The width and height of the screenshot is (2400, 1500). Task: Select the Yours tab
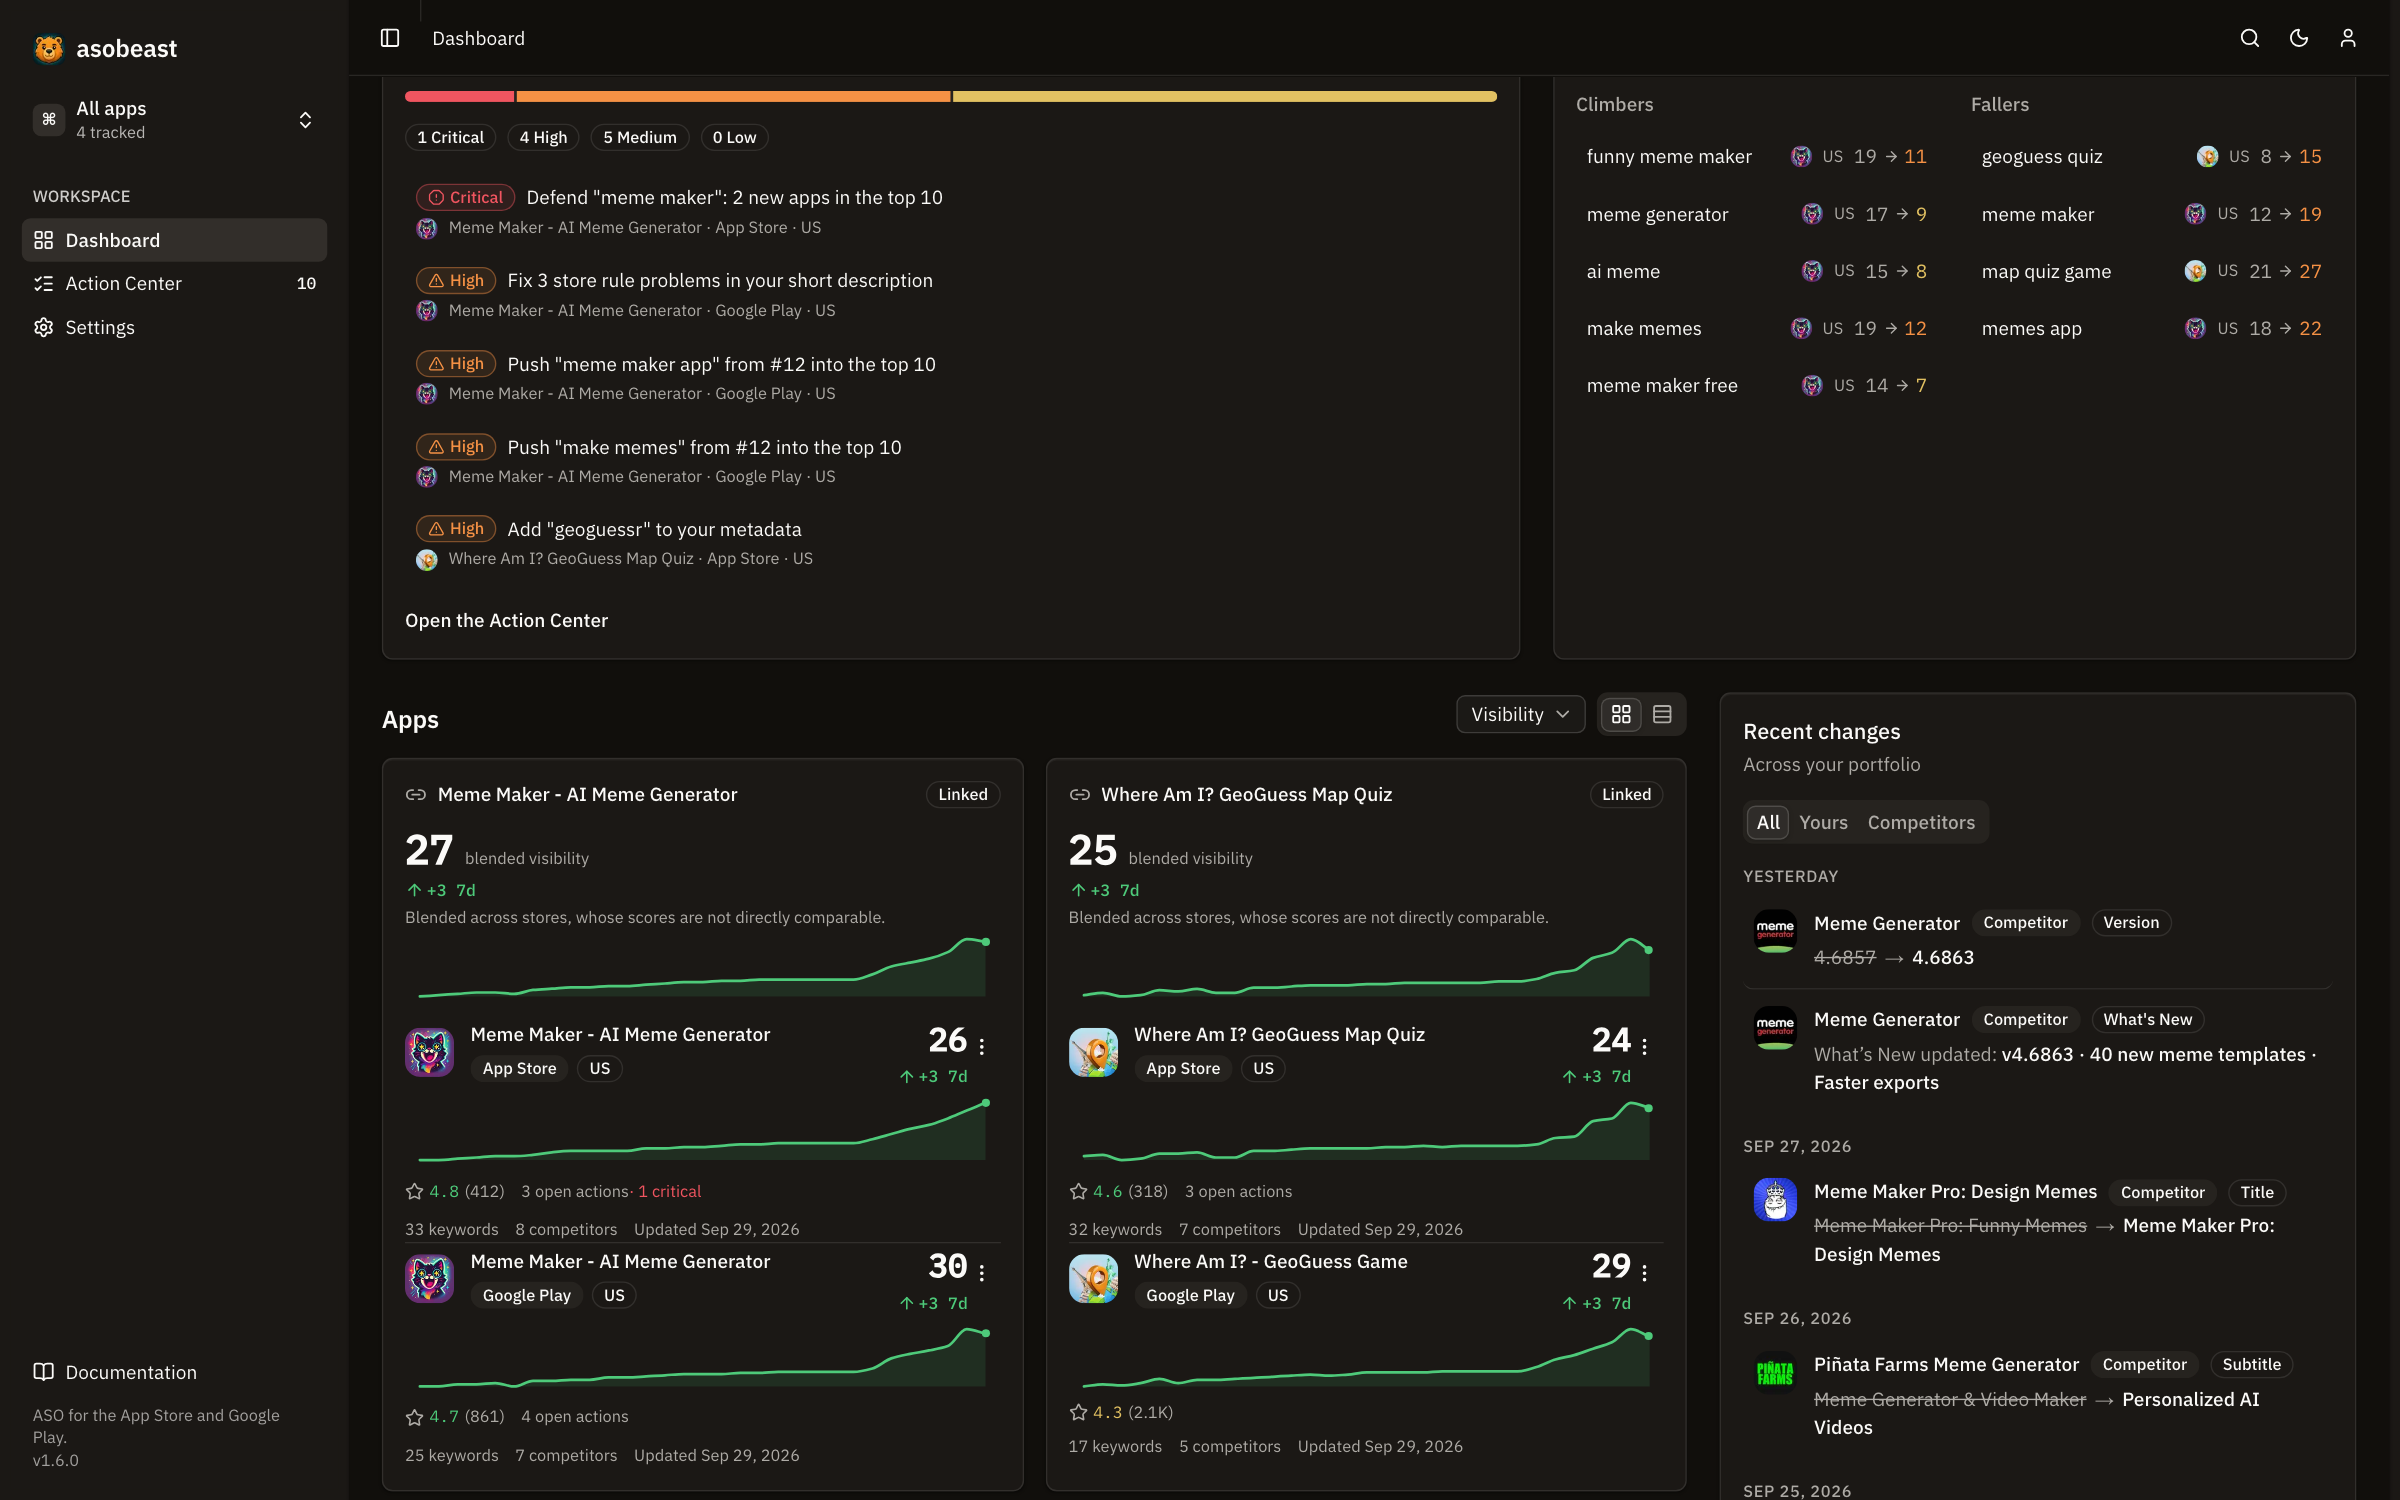pos(1823,822)
